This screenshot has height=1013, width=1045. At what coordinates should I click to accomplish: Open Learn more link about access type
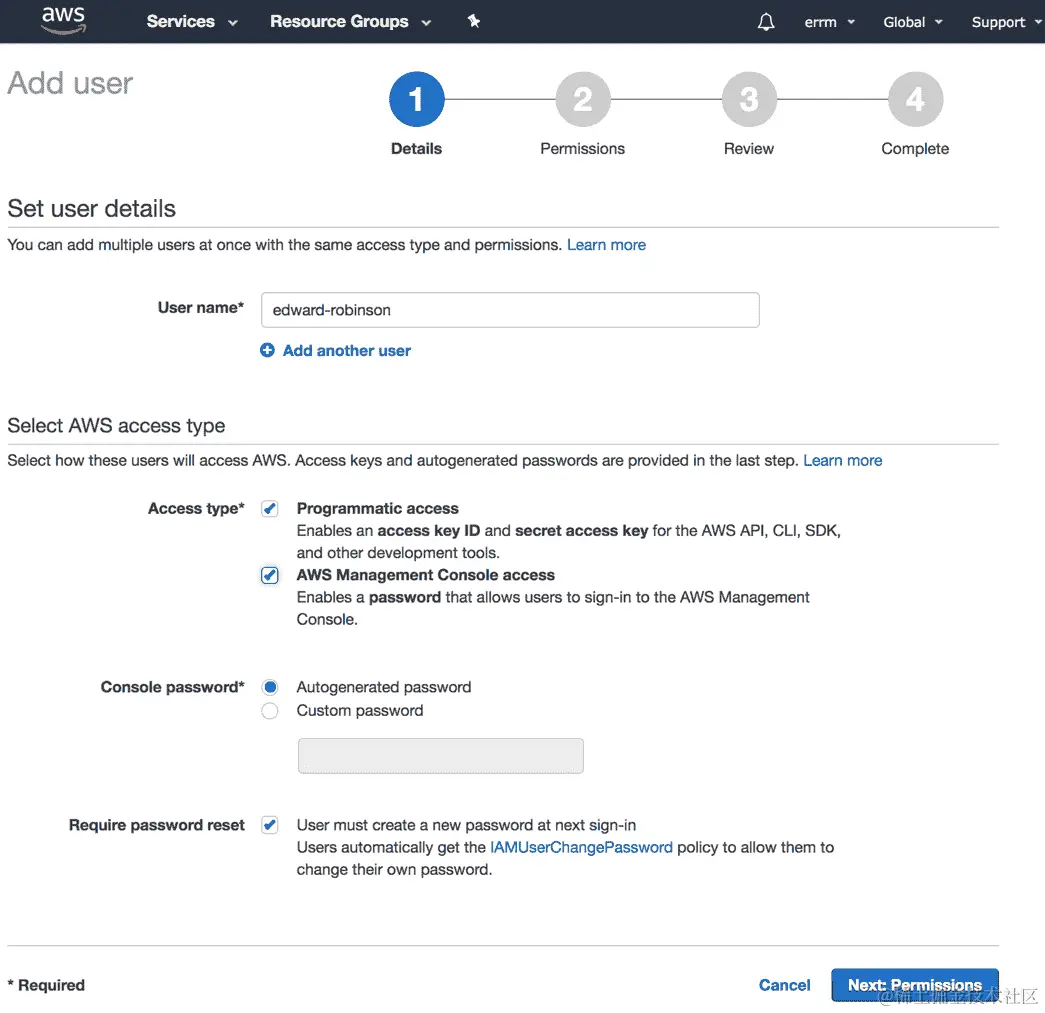tap(842, 461)
